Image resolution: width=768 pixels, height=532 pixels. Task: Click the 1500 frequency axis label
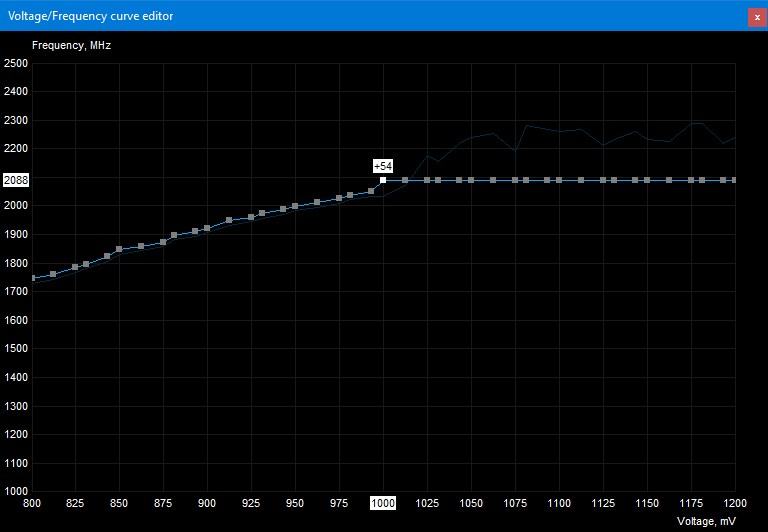(16, 349)
